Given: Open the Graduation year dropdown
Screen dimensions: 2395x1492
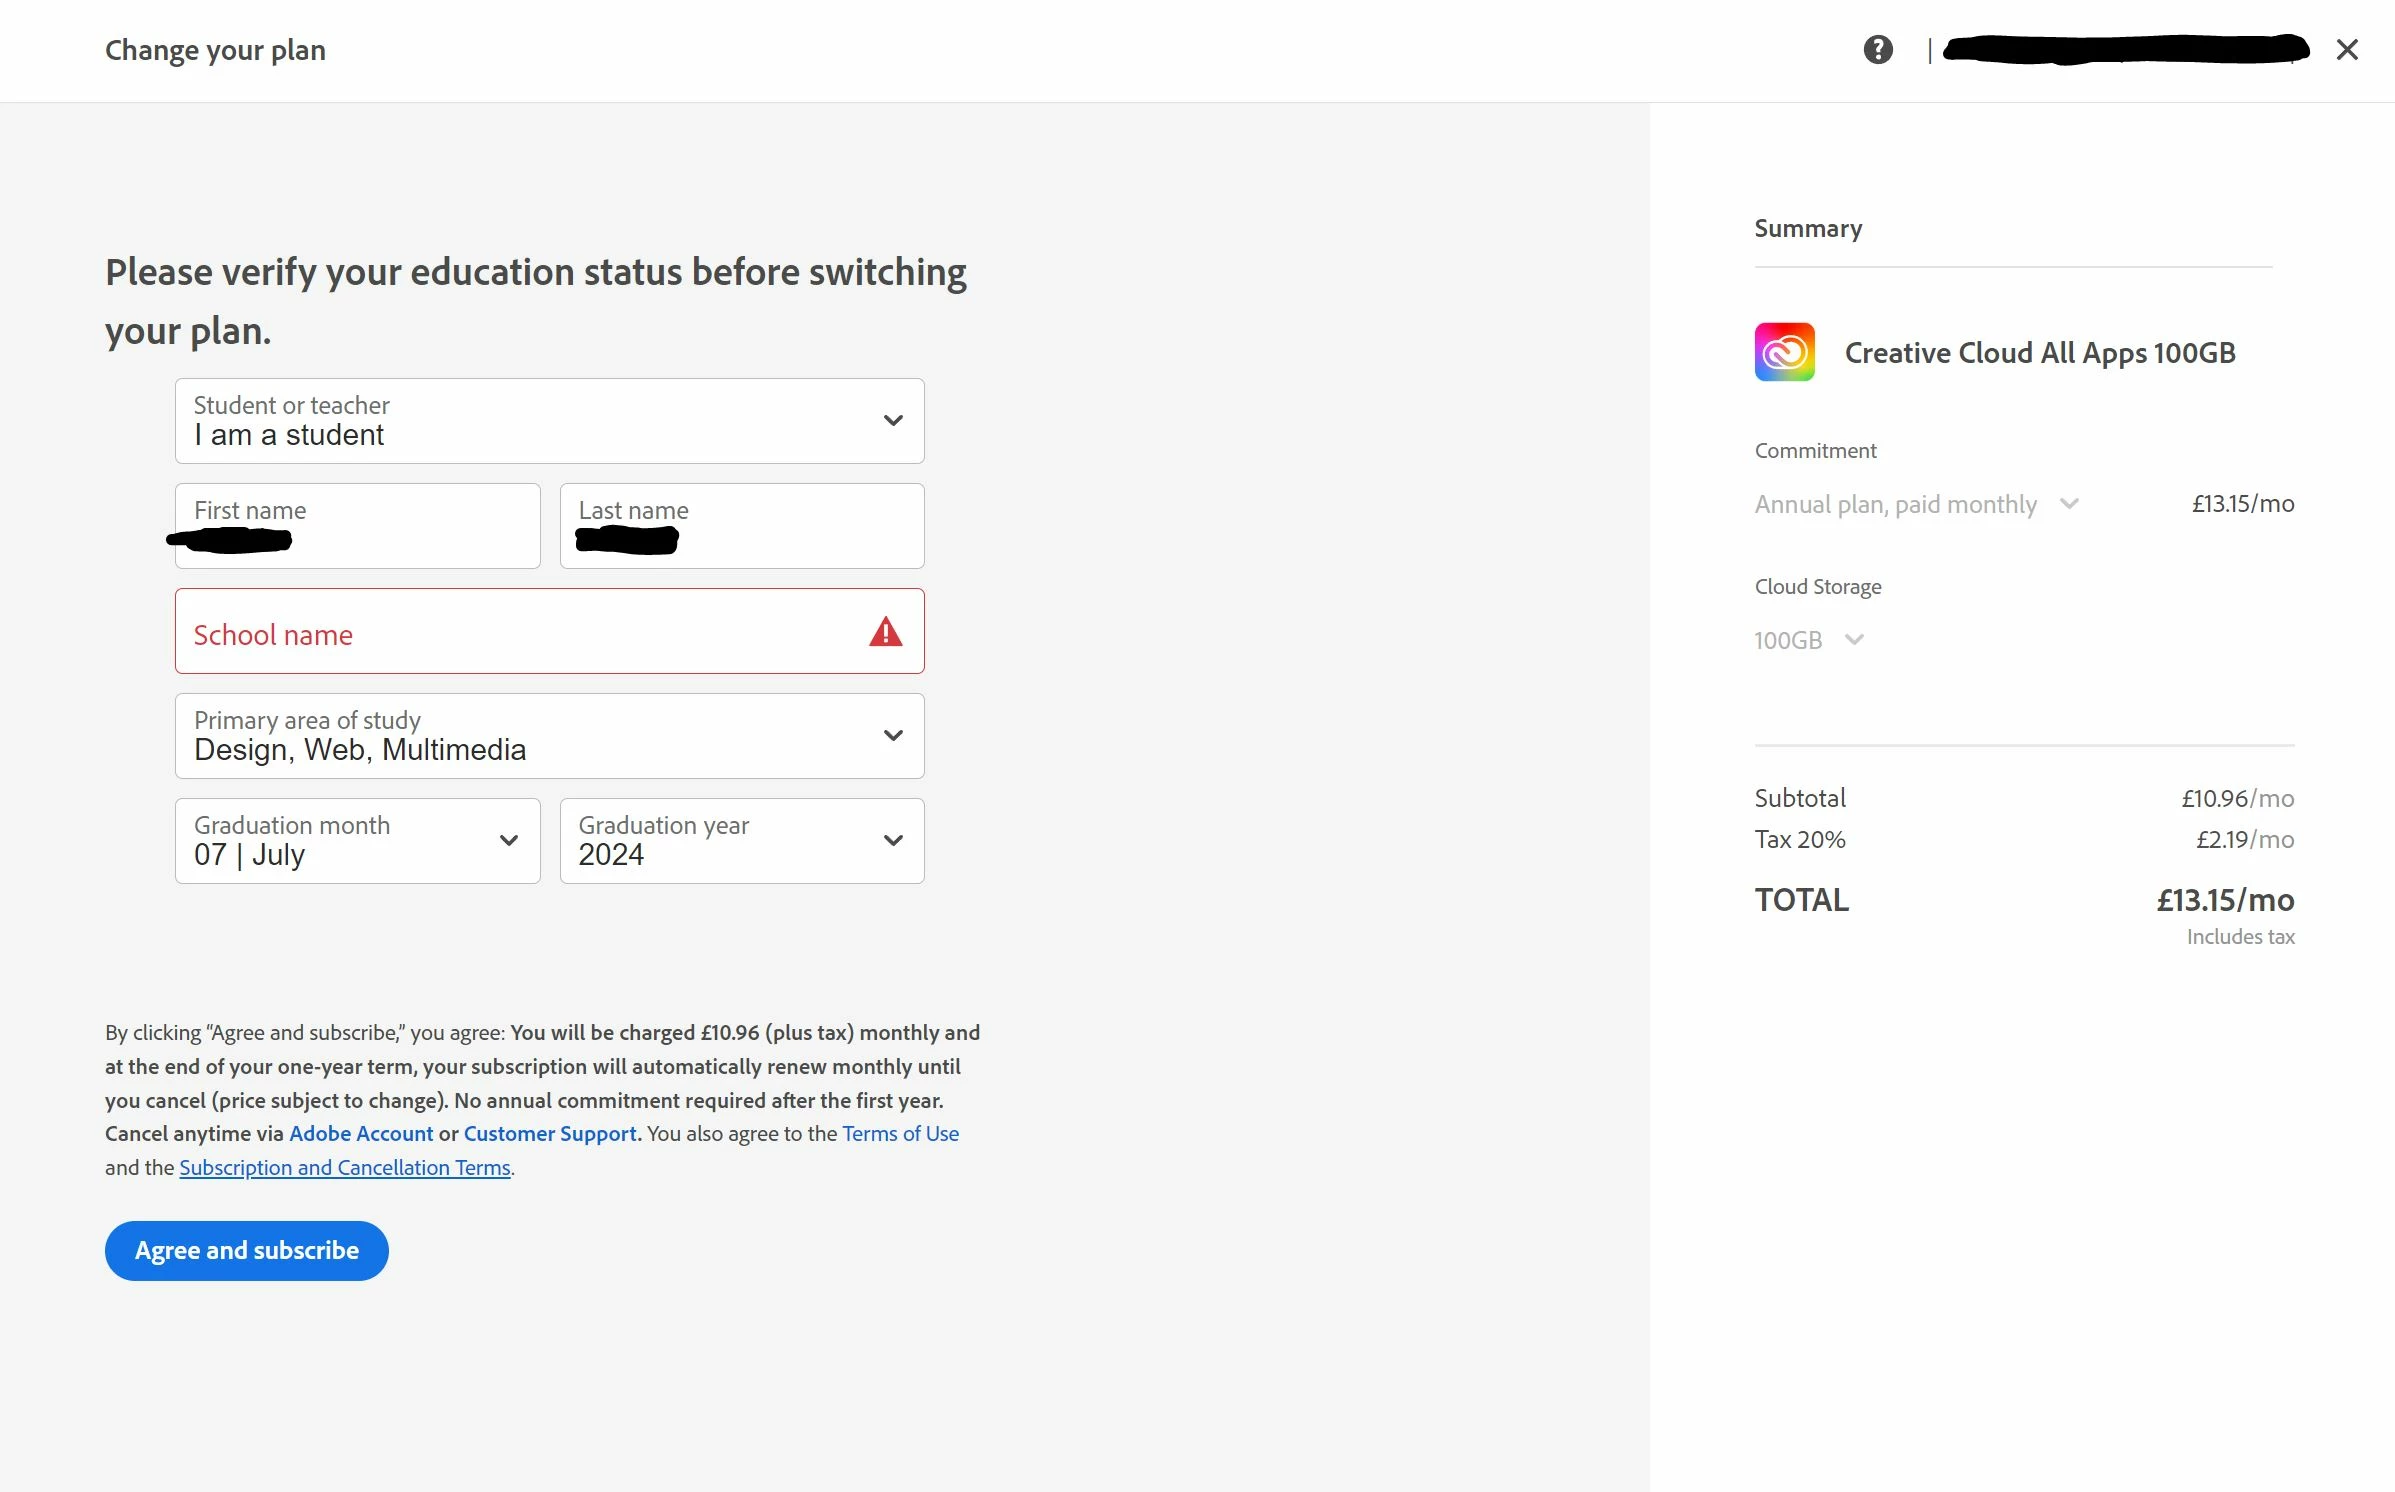Looking at the screenshot, I should click(x=741, y=841).
